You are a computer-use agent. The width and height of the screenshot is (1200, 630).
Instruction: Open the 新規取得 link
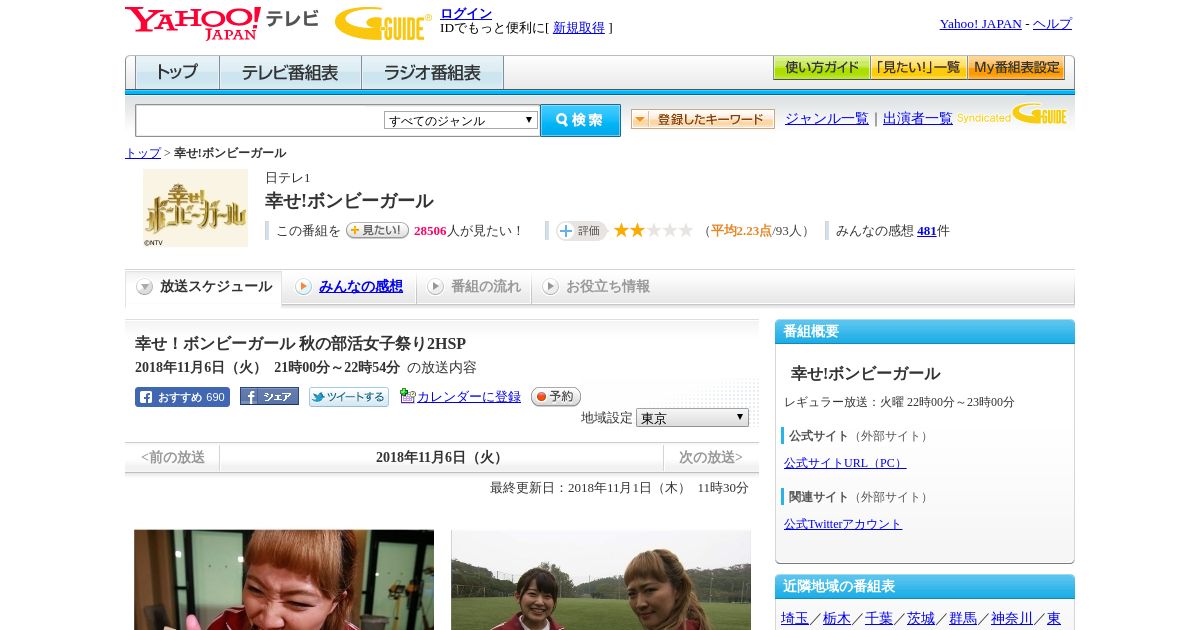point(579,28)
